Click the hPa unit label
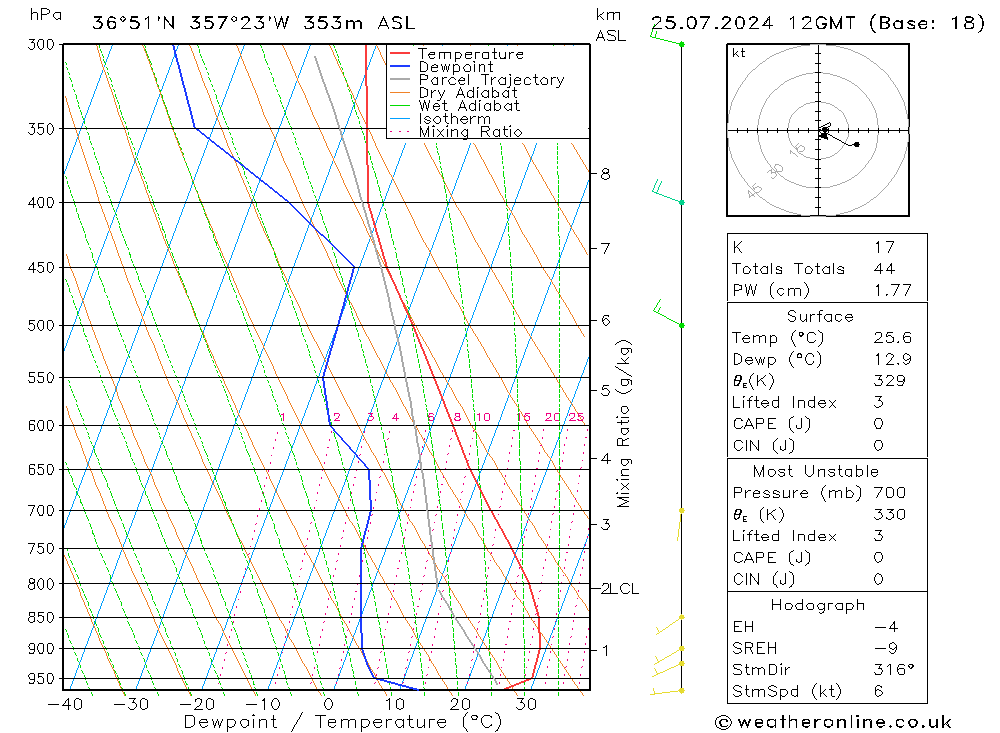 click(45, 15)
